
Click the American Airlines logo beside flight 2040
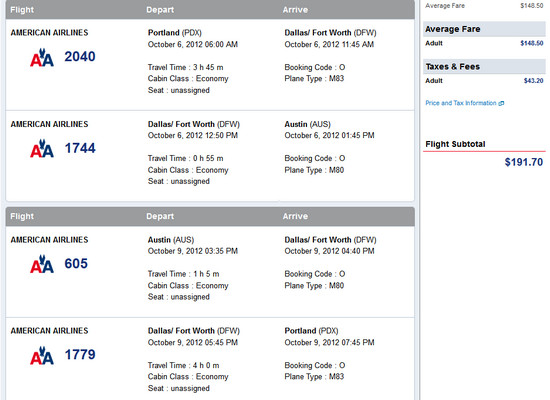[42, 58]
